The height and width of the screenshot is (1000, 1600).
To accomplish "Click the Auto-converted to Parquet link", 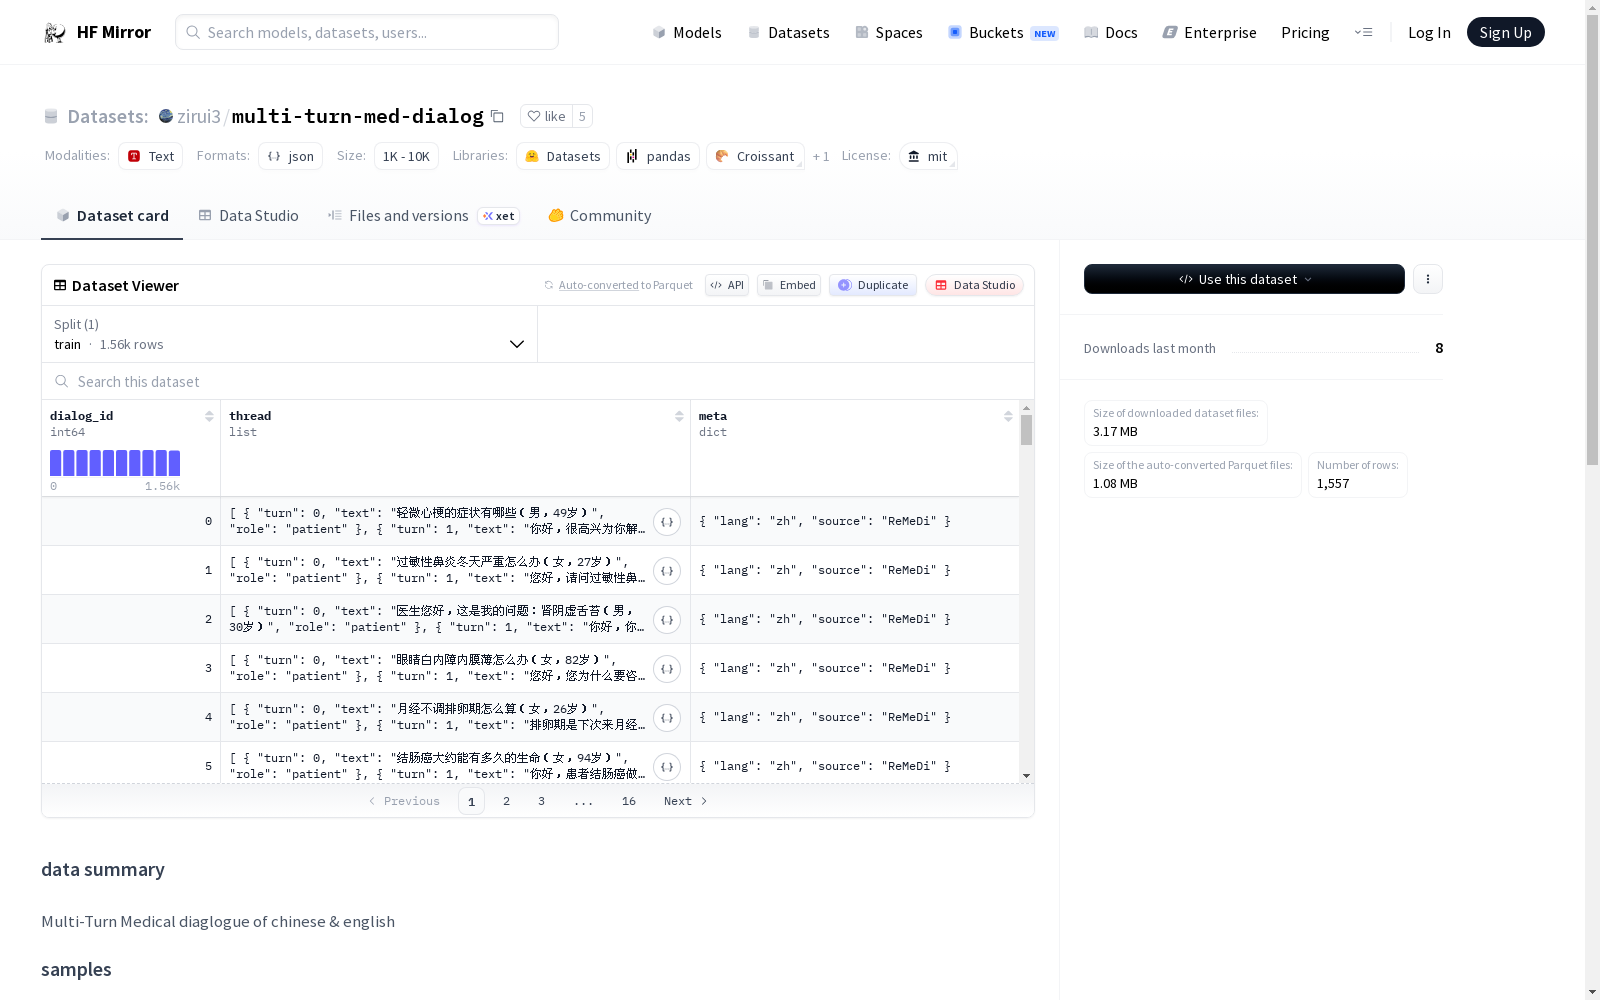I will (599, 285).
